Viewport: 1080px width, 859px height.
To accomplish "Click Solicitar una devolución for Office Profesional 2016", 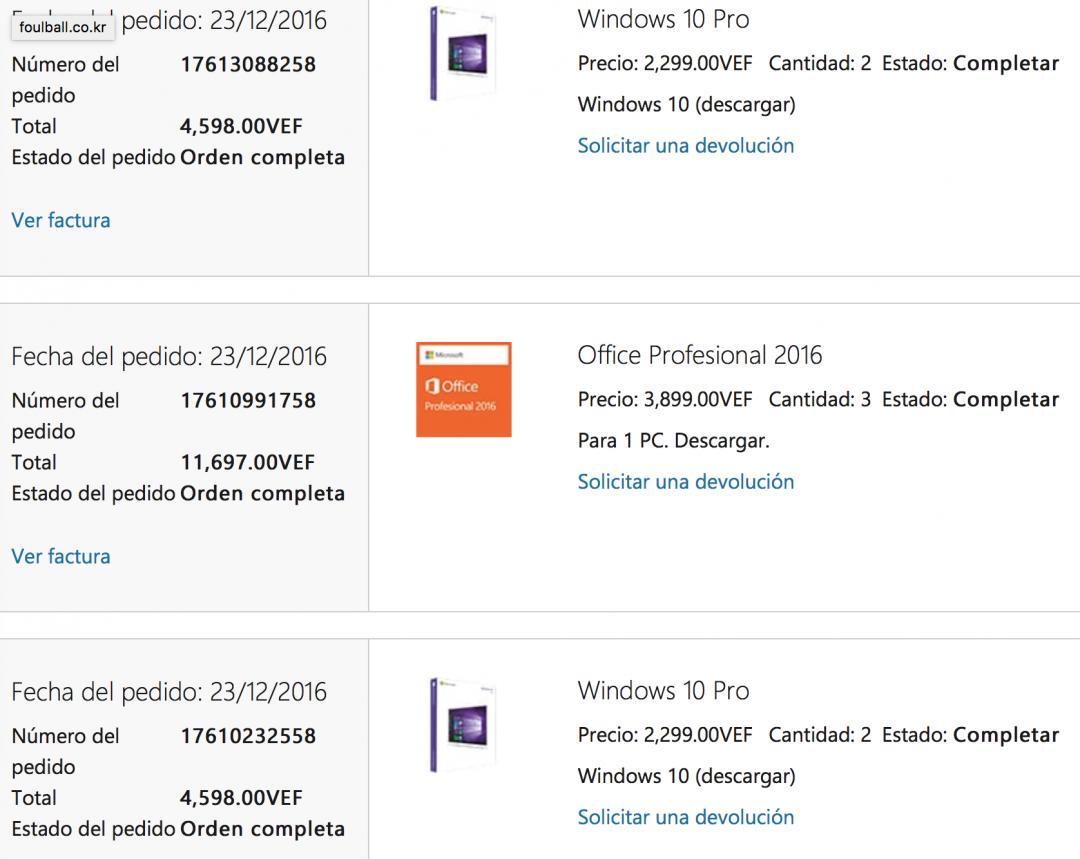I will click(685, 482).
